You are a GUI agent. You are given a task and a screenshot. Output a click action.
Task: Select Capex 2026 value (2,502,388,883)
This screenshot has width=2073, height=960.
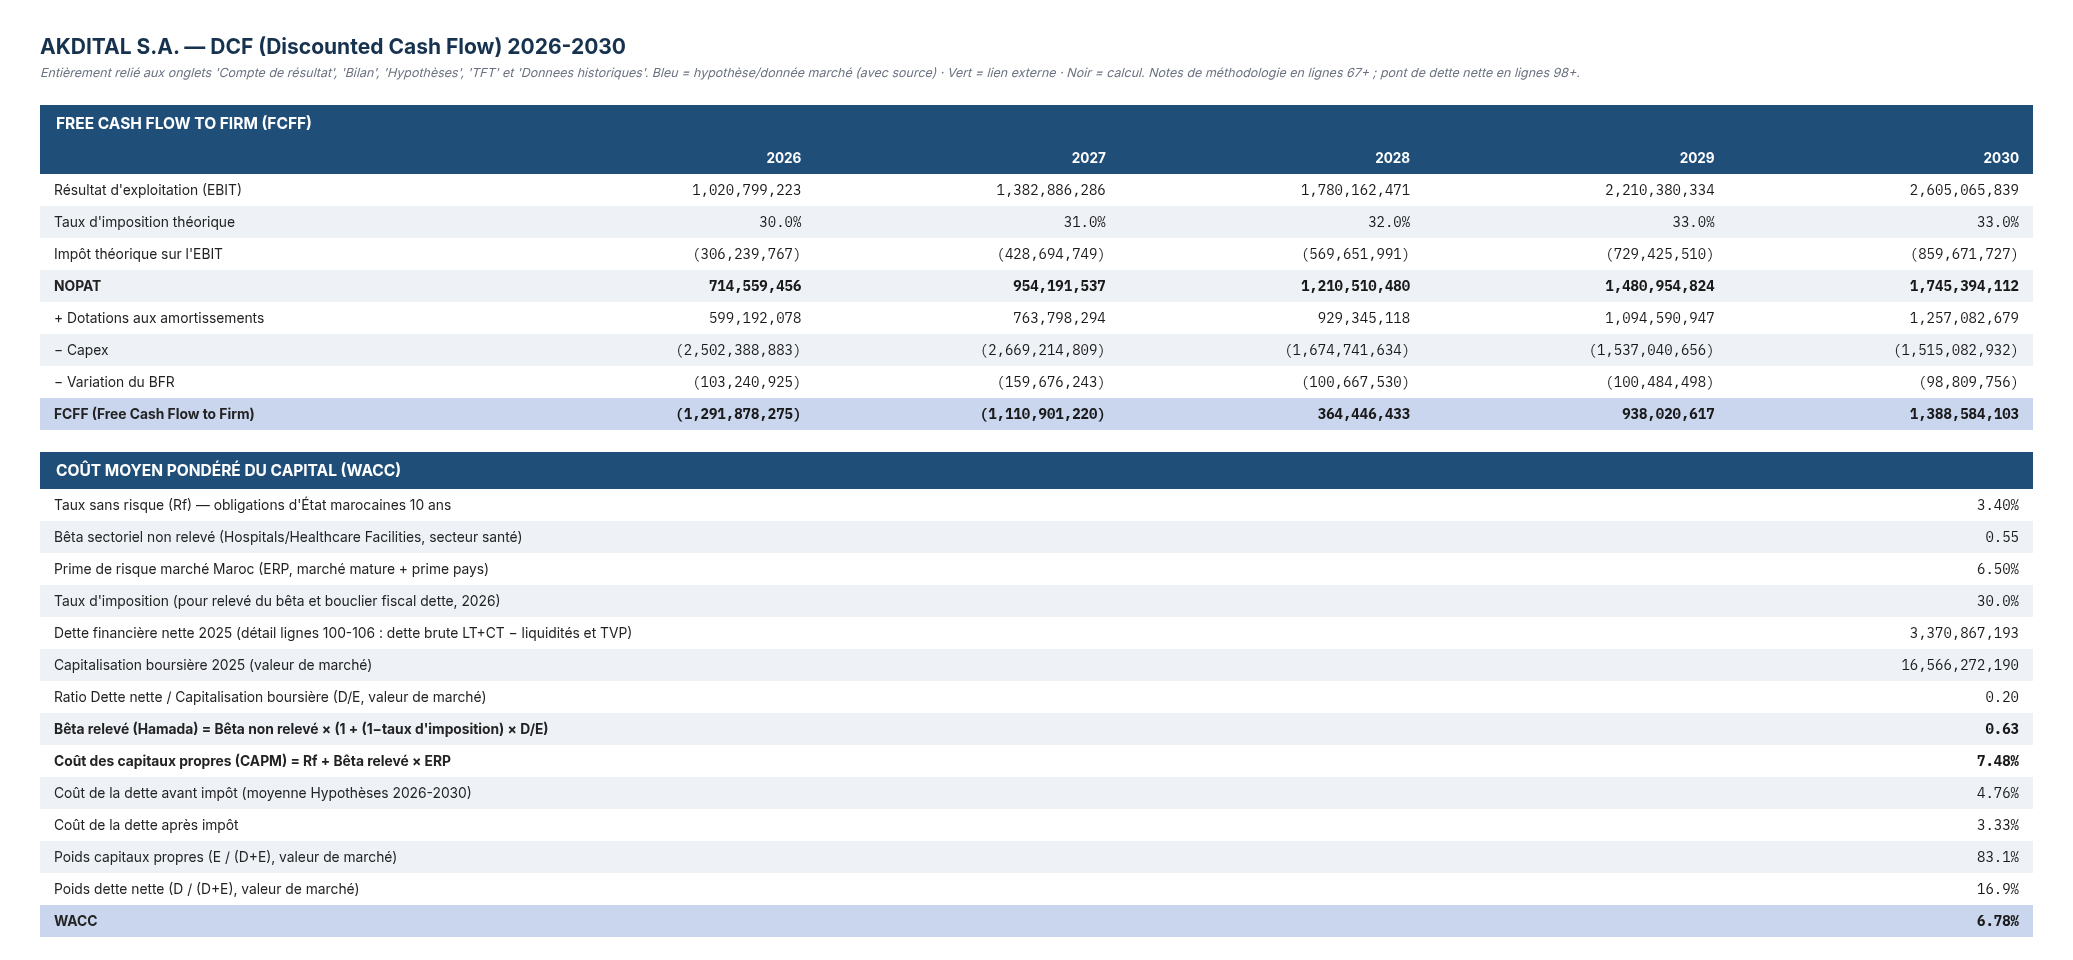pos(738,350)
